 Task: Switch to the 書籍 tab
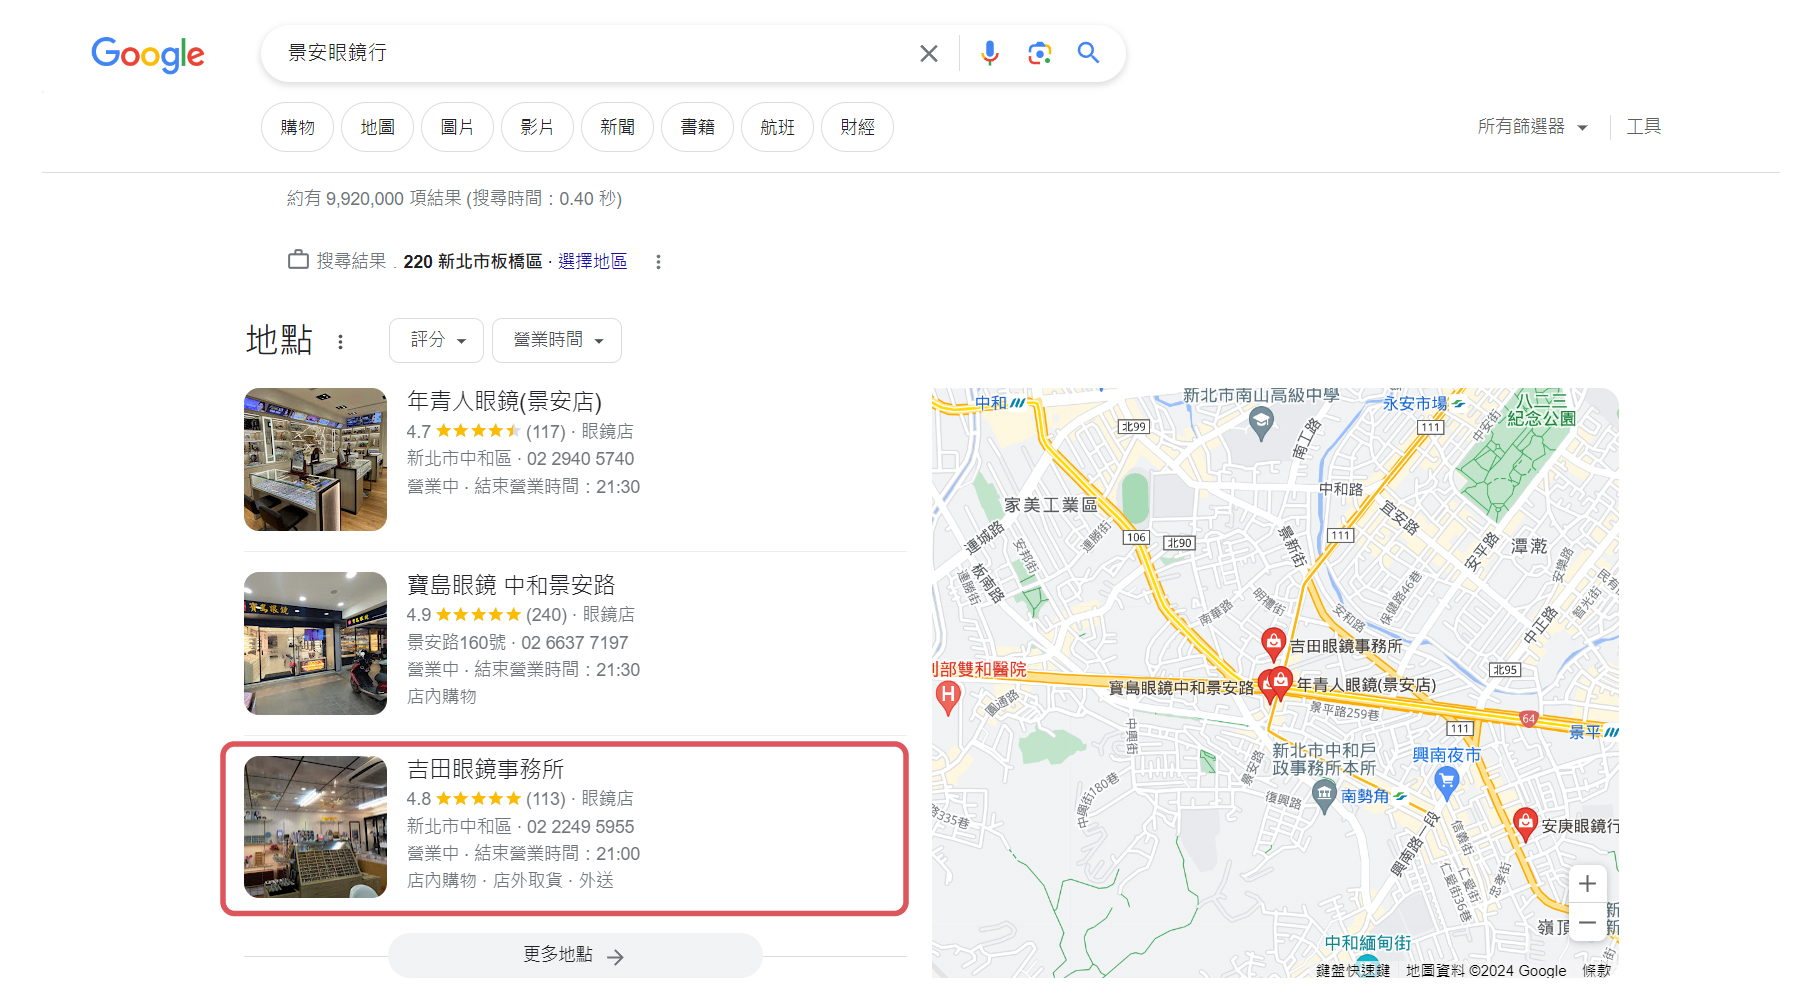point(698,127)
